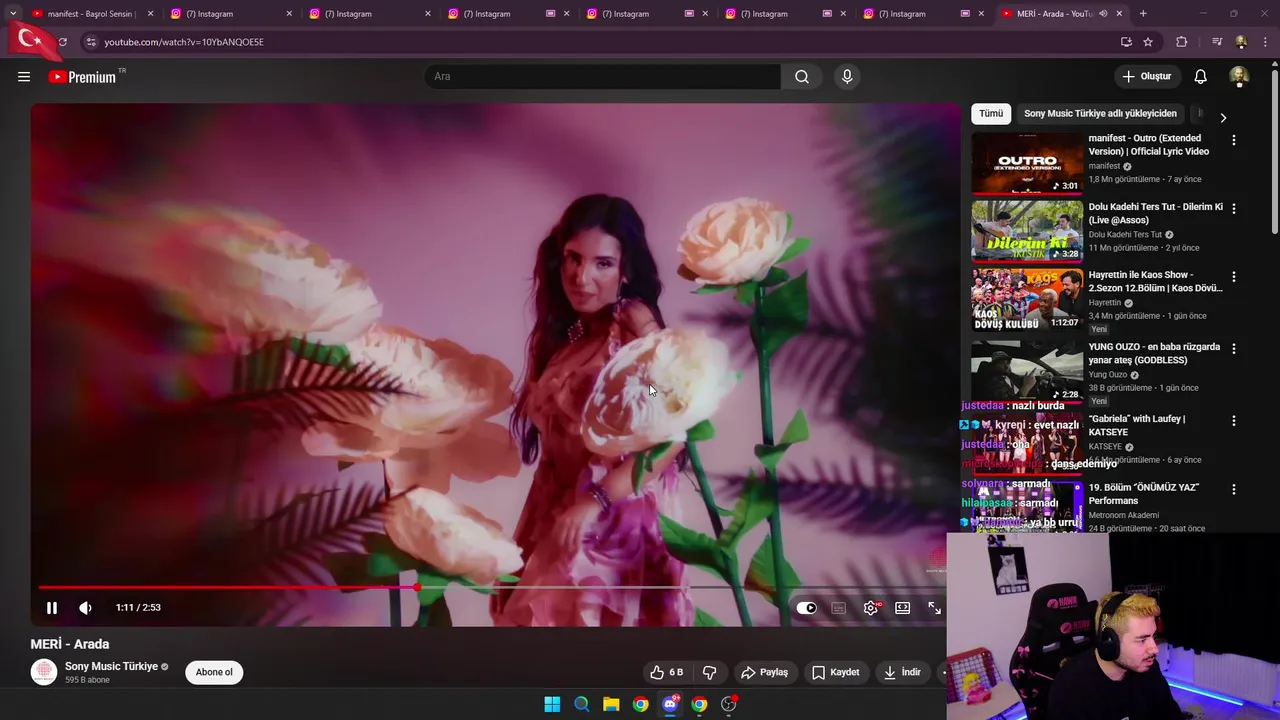
Task: Open Gabriela with Laufey KATSEYE title
Action: [1137, 425]
